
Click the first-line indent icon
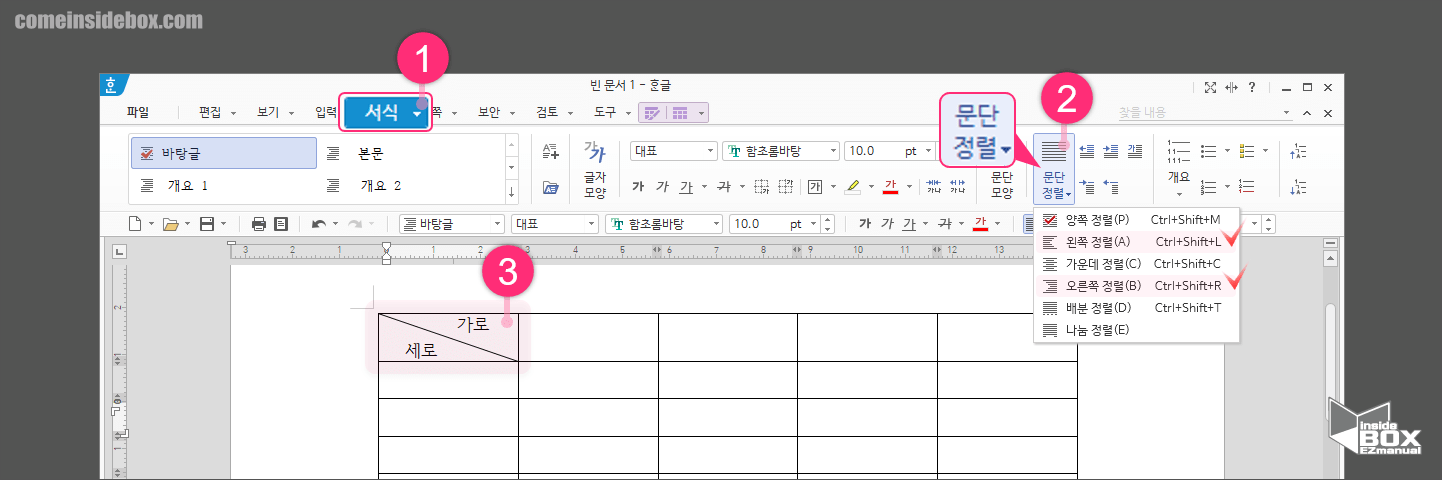coord(1088,187)
